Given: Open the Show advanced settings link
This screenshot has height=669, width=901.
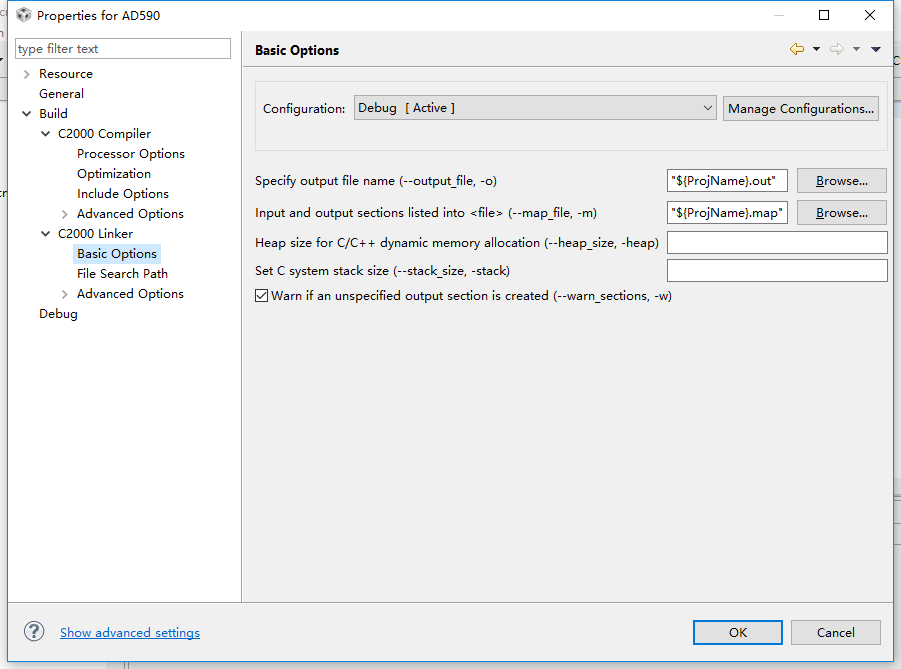Looking at the screenshot, I should pos(130,633).
